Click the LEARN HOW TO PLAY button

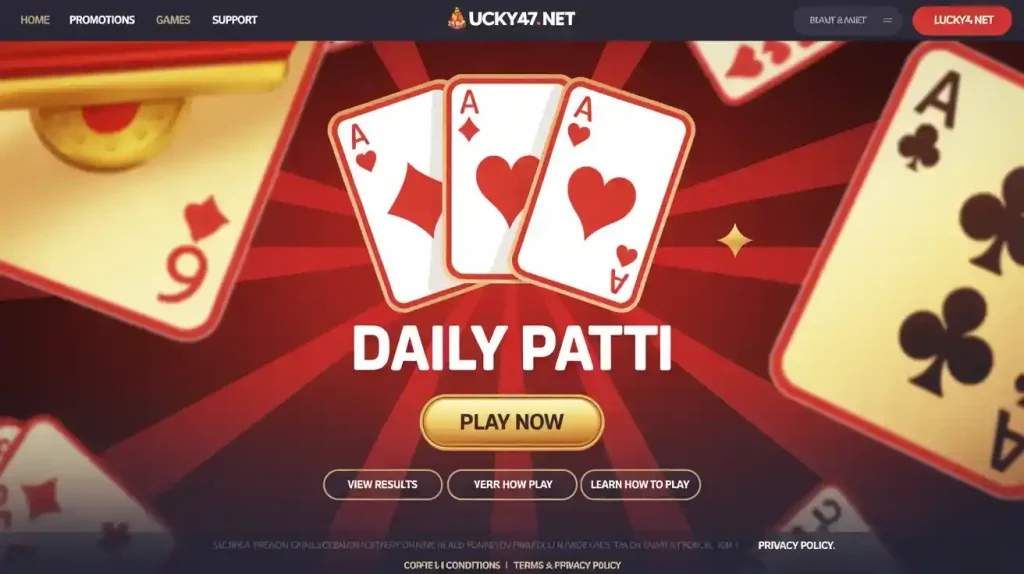pyautogui.click(x=640, y=485)
